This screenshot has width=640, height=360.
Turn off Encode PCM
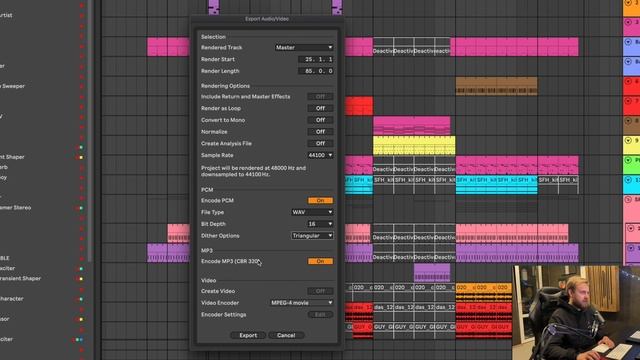tap(320, 200)
